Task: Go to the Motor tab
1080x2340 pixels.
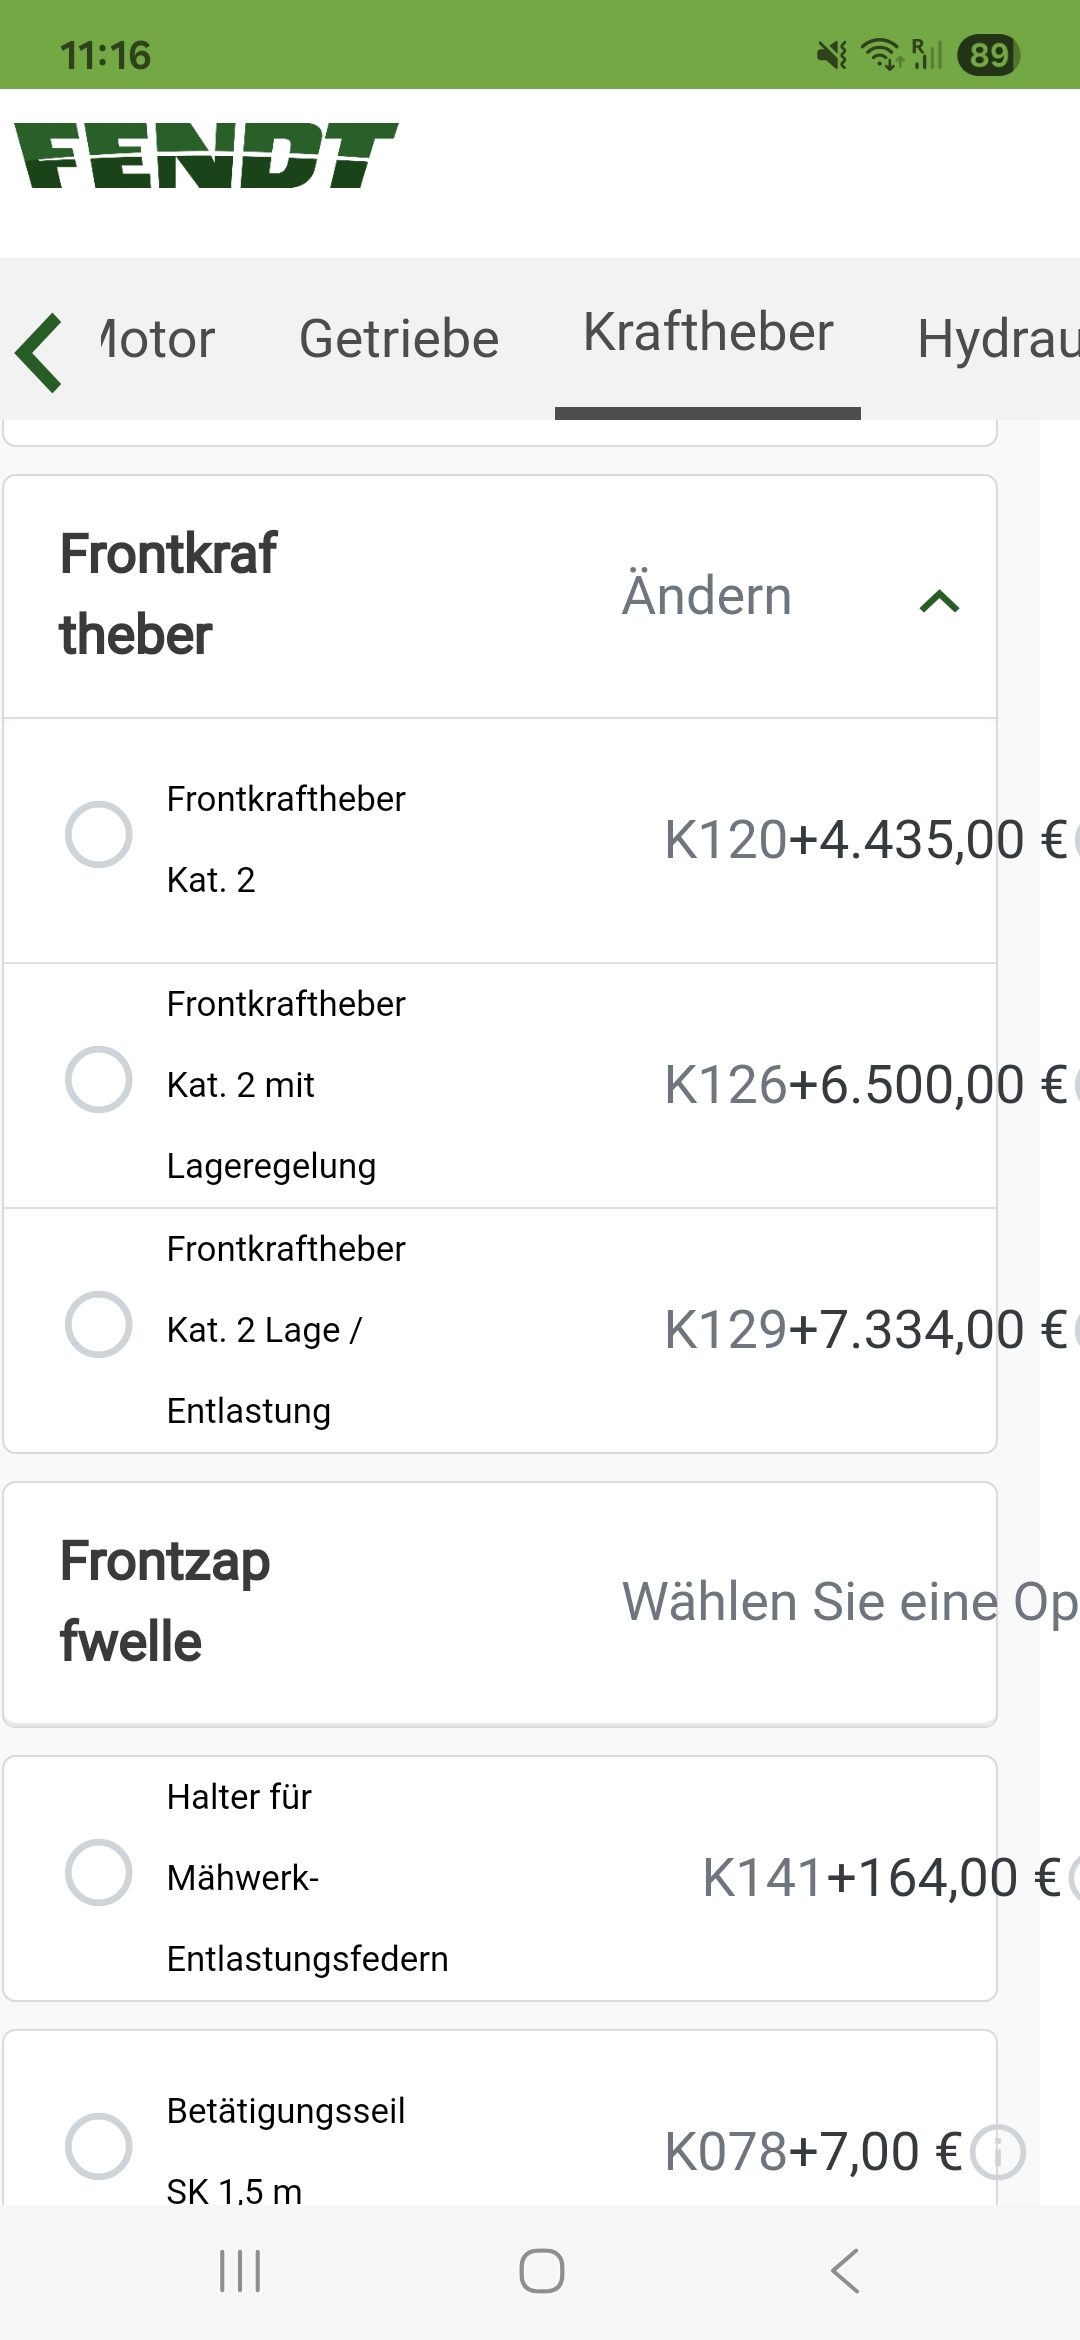Action: click(158, 339)
